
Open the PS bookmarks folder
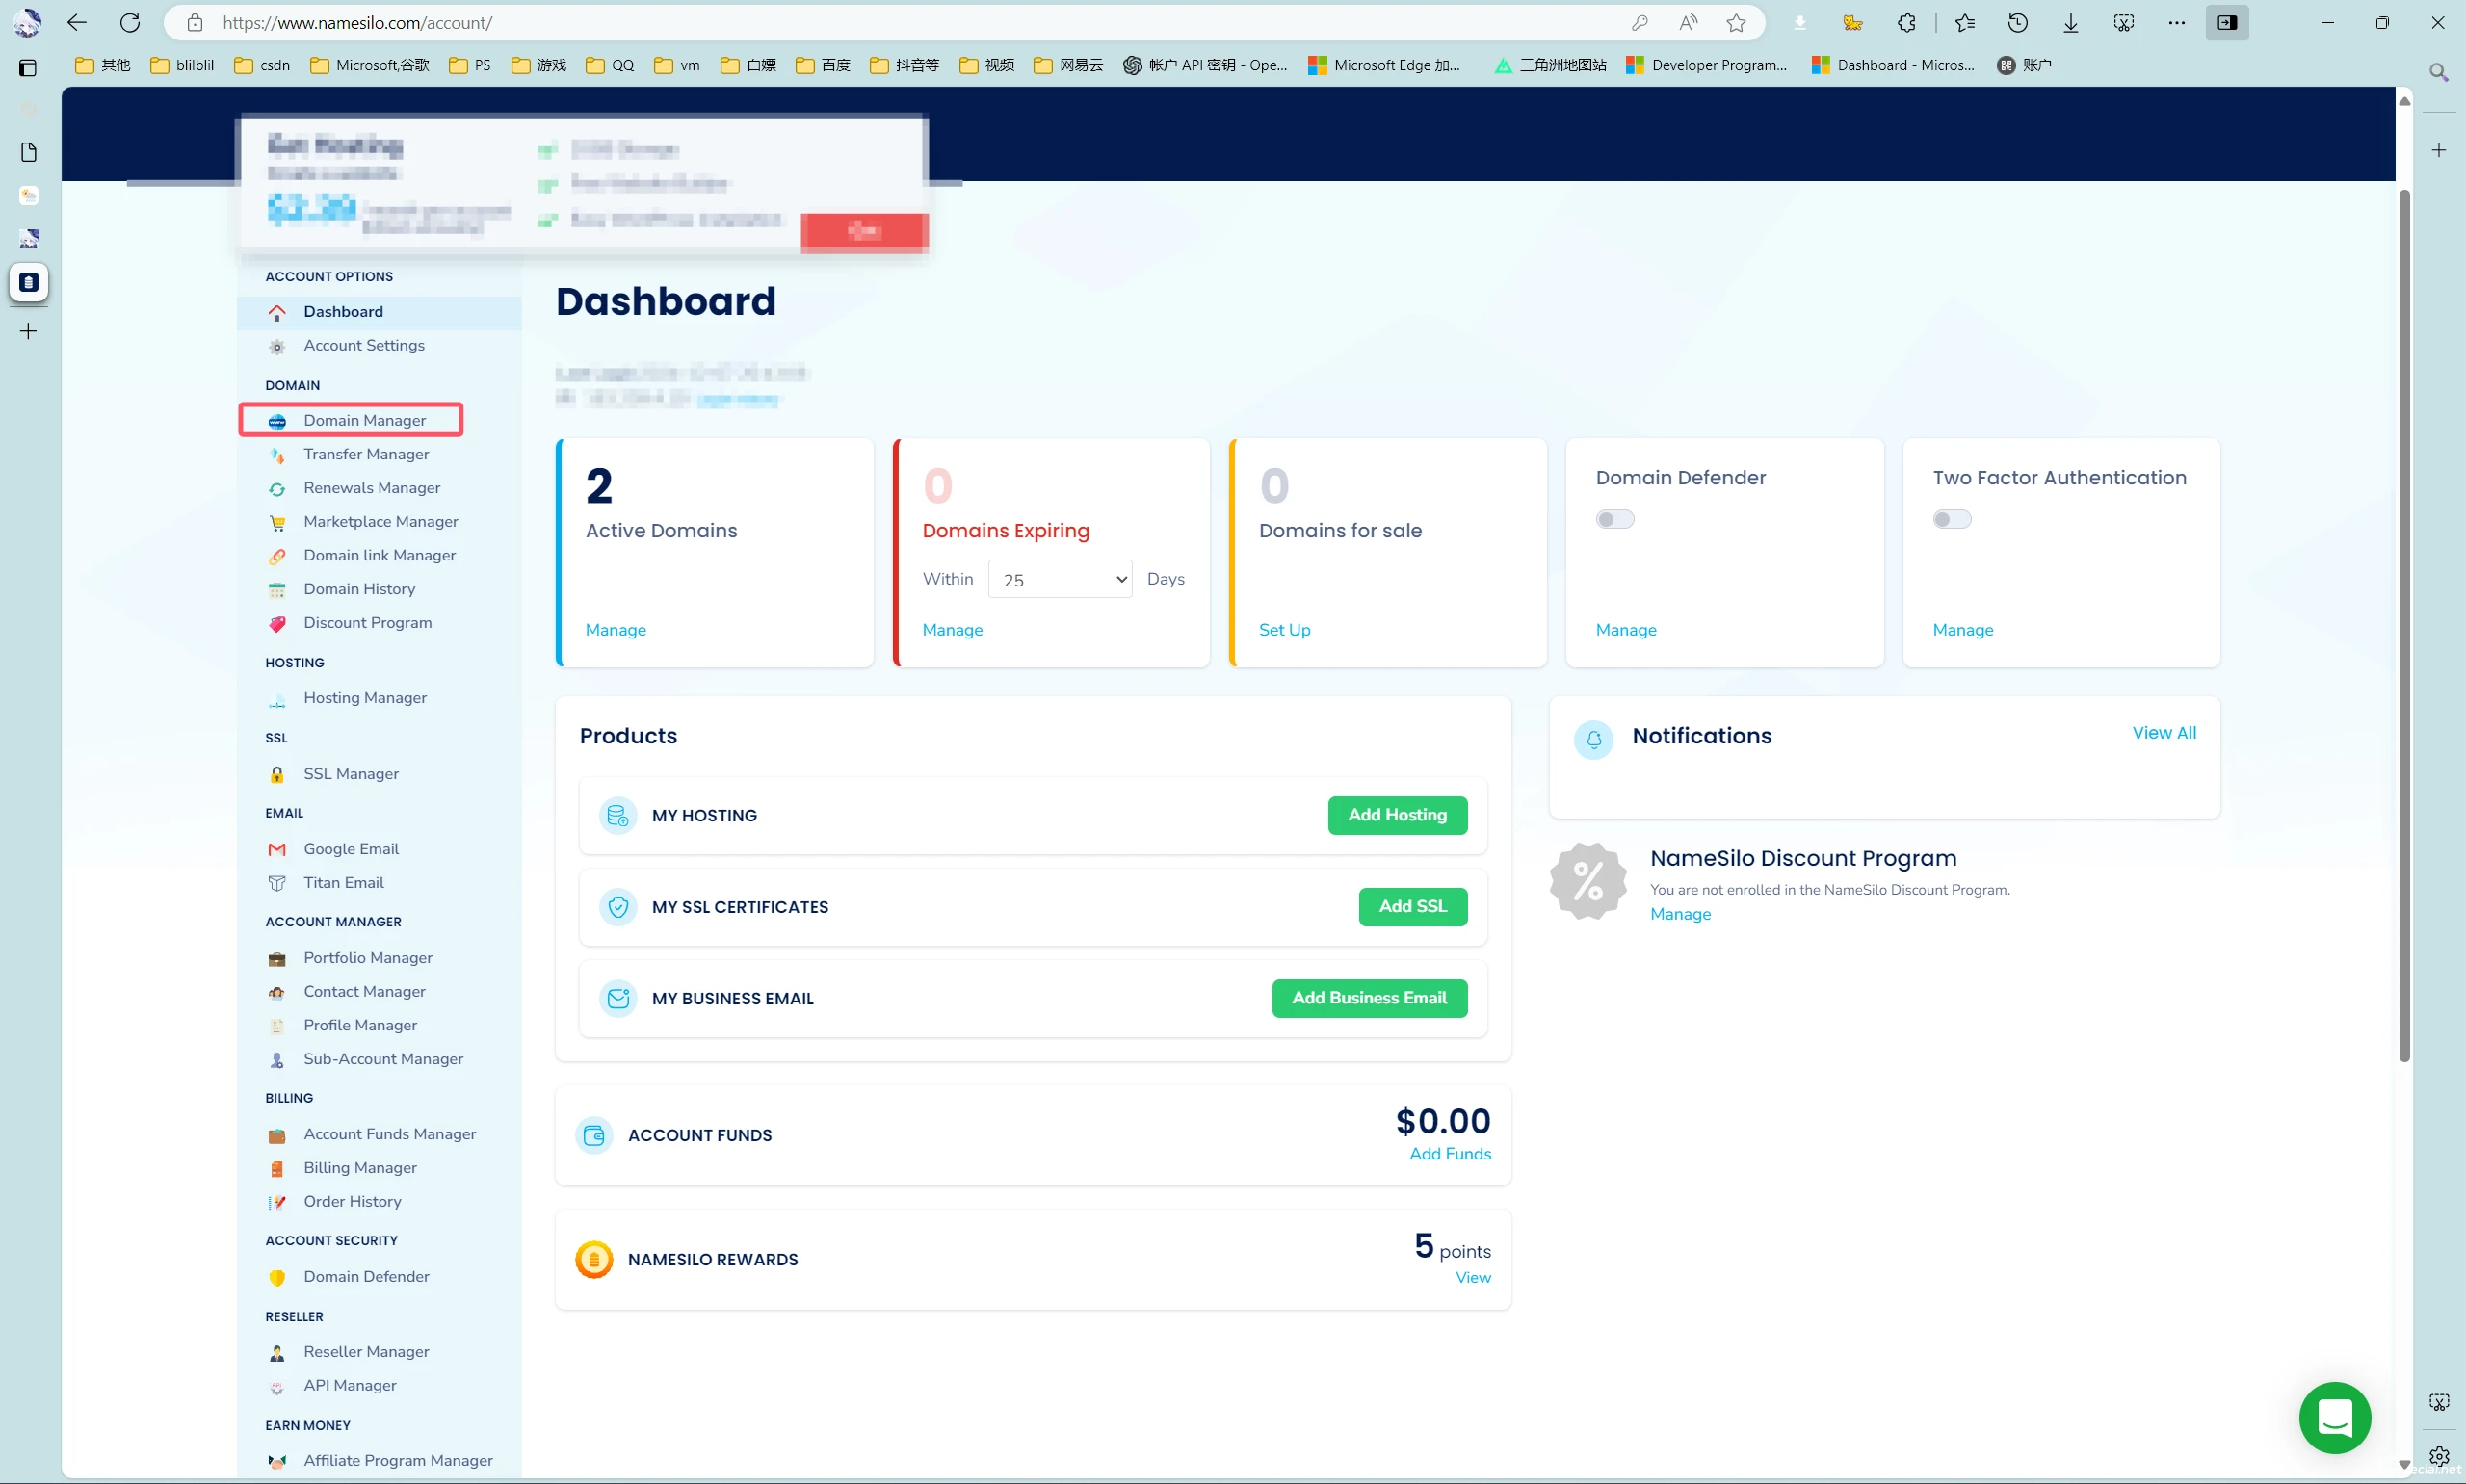pyautogui.click(x=470, y=65)
